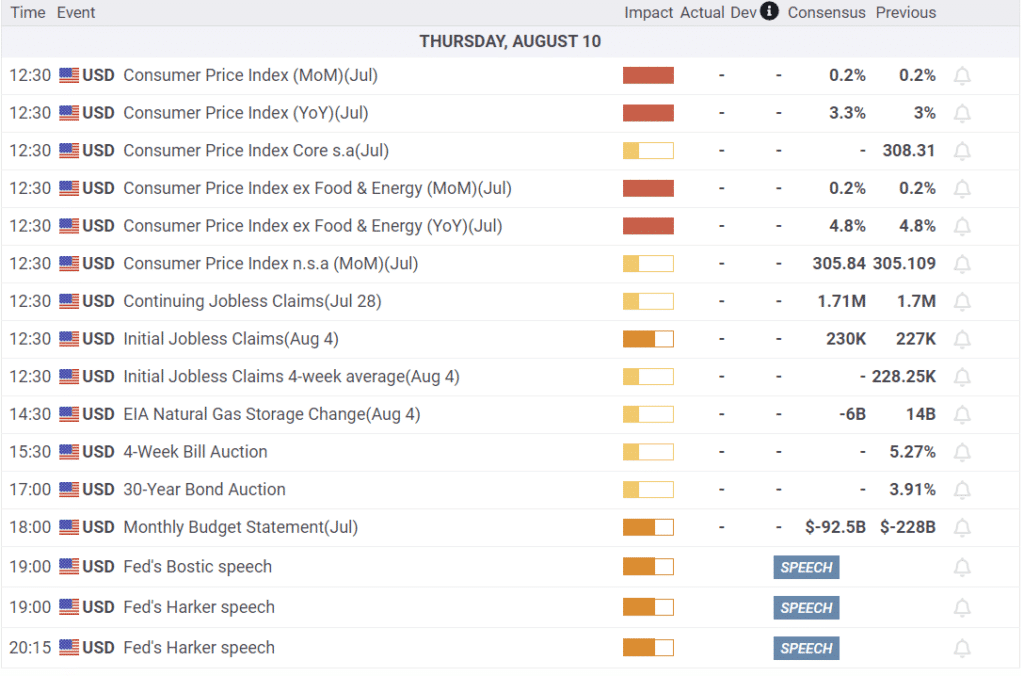The width and height of the screenshot is (1024, 676).
Task: Click the THURSDAY, AUGUST 10 date header
Action: (510, 41)
